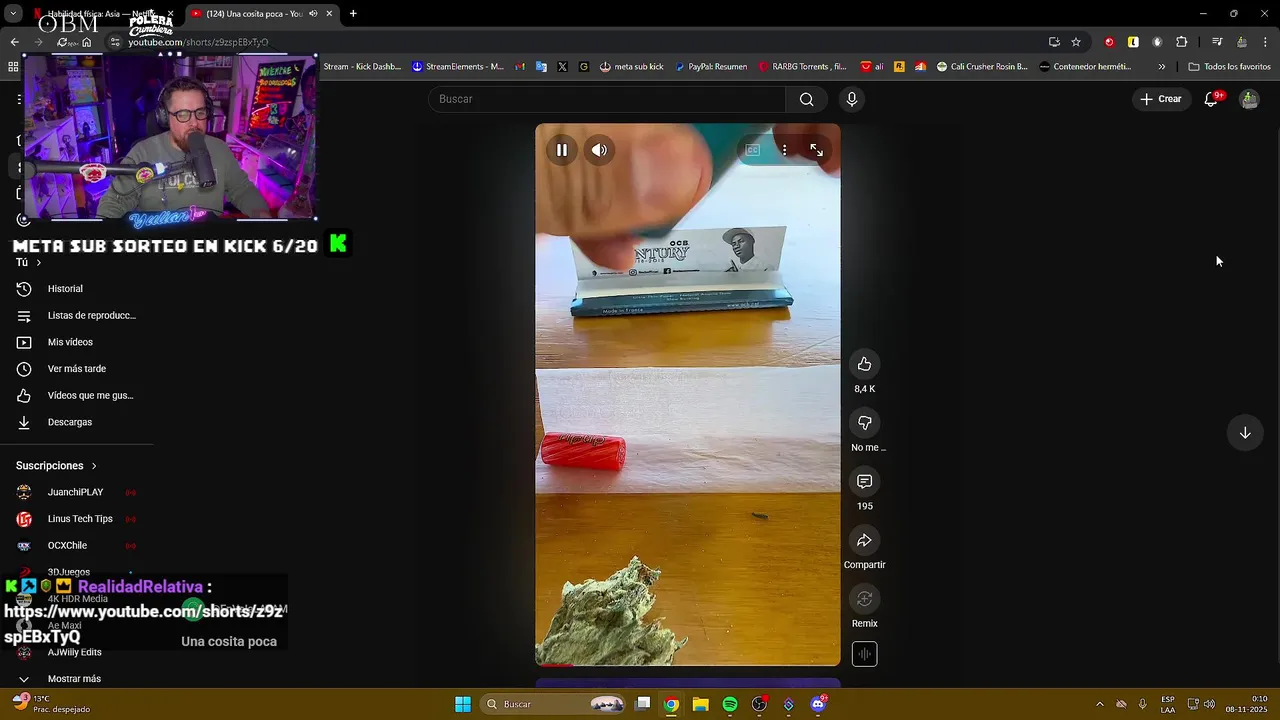Open Descargas in sidebar
Viewport: 1280px width, 720px height.
(x=70, y=422)
